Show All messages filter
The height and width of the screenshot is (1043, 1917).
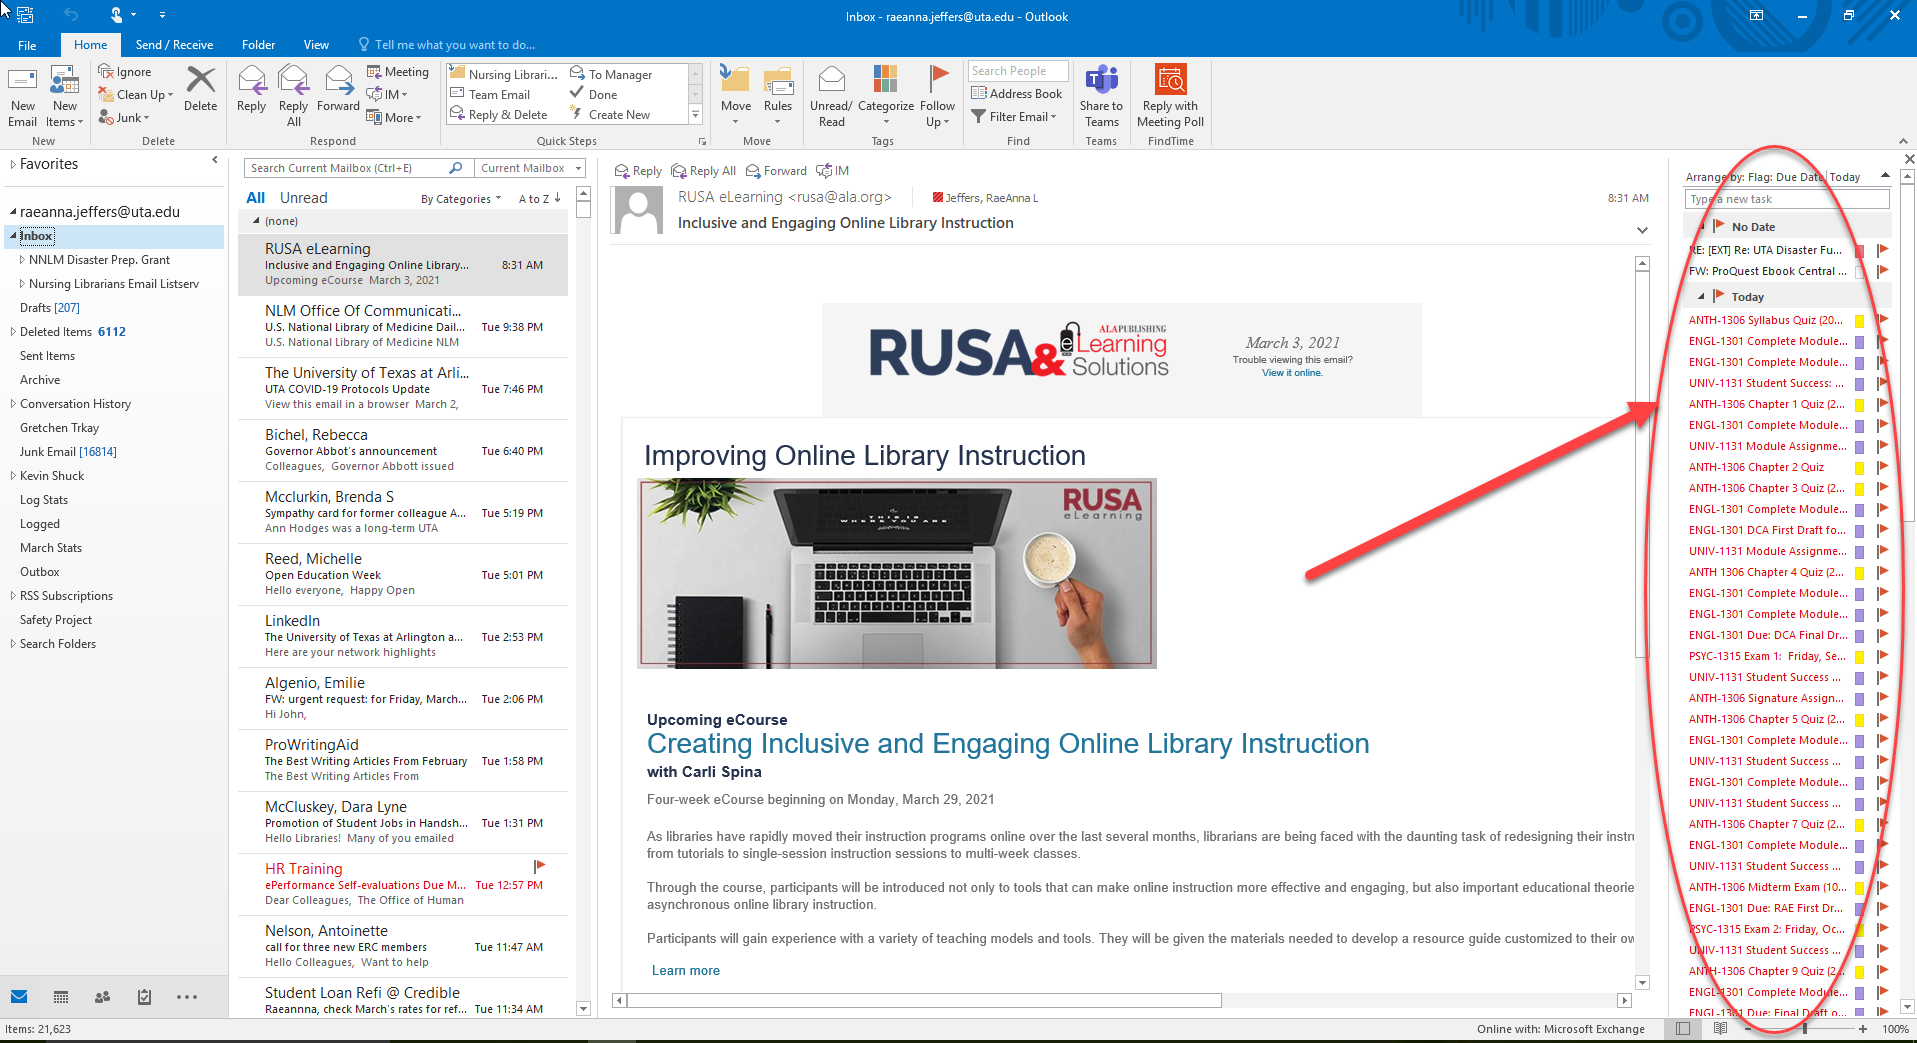tap(255, 198)
